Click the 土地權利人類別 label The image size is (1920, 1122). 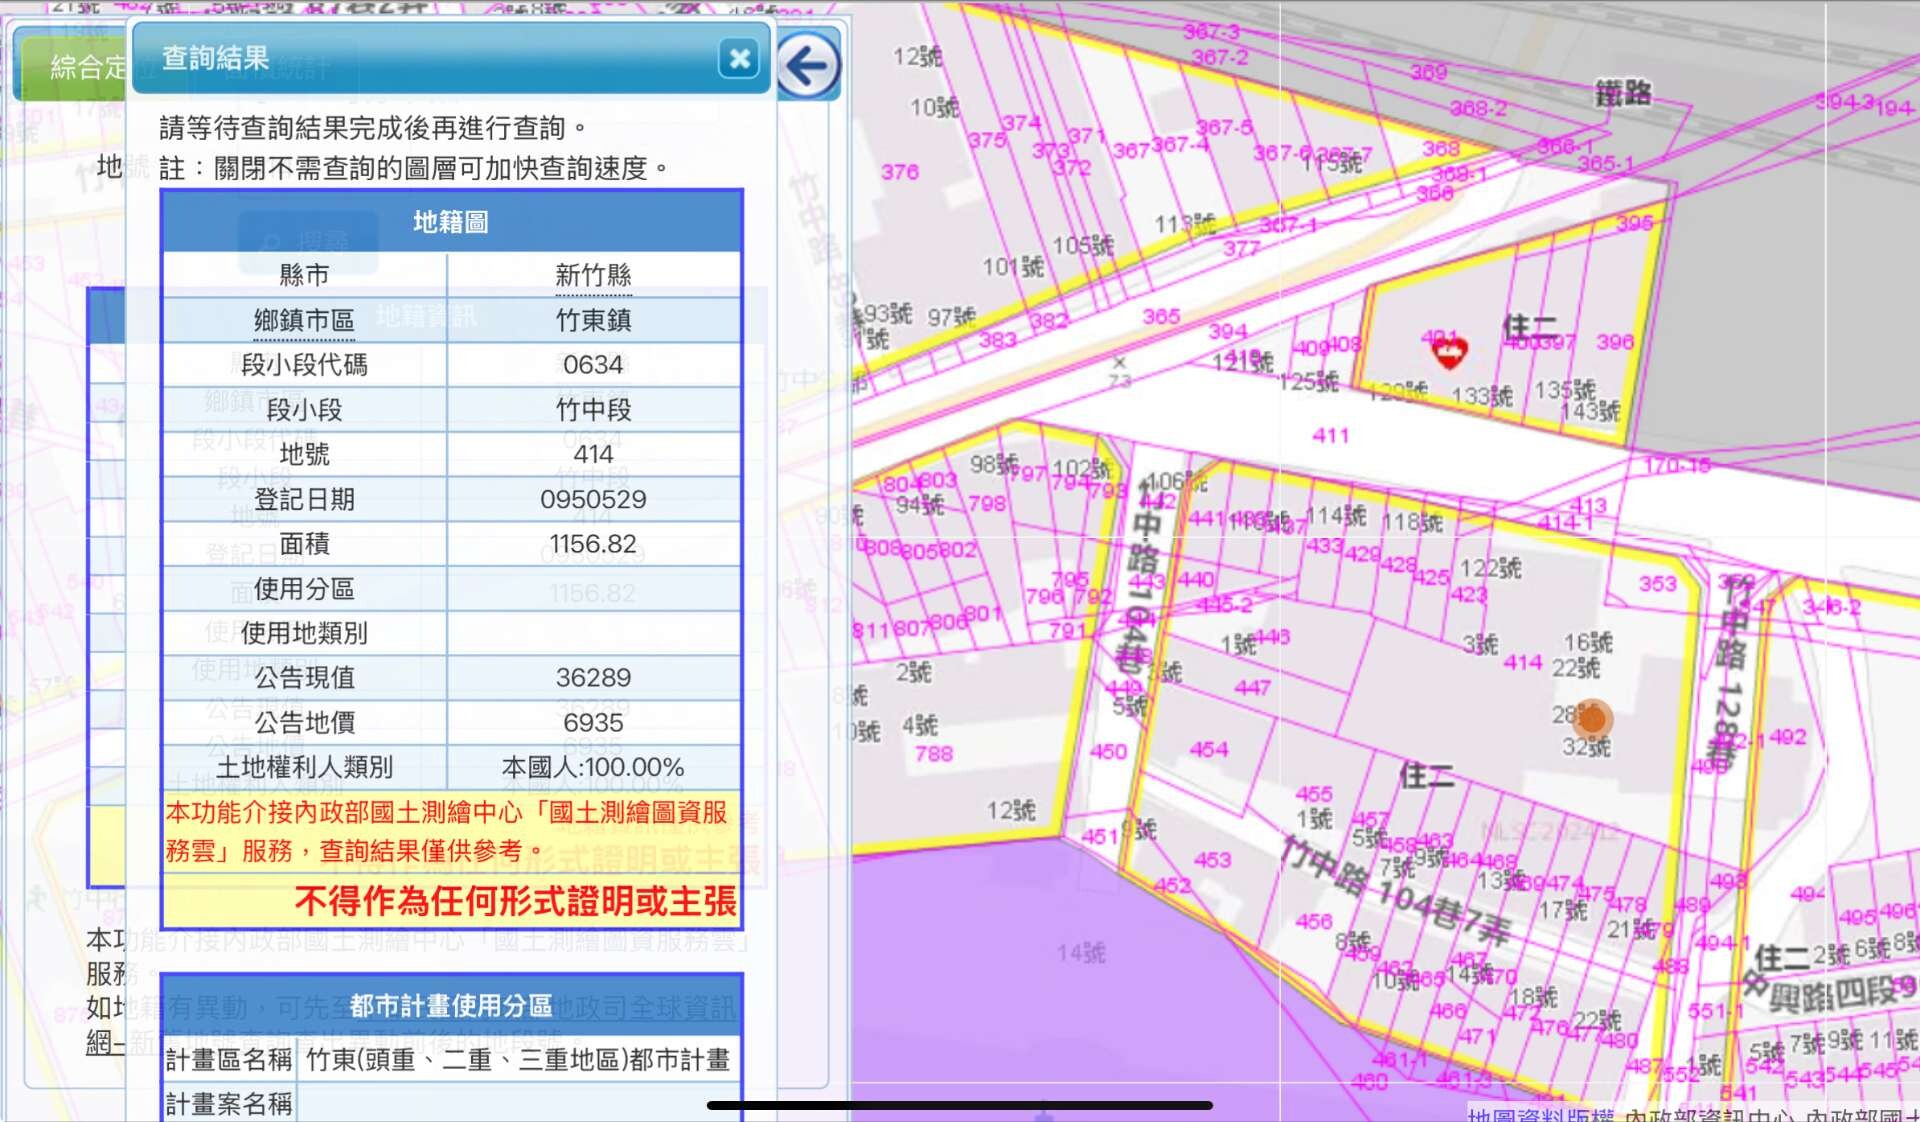pos(304,768)
